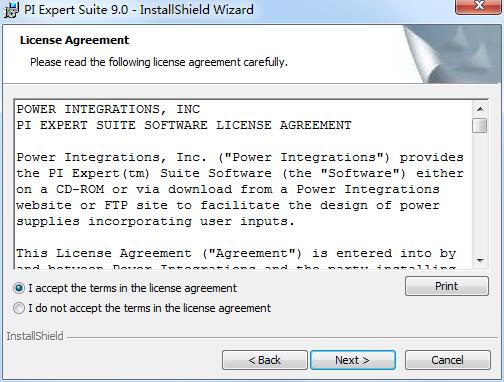Cancel the installation

[x=448, y=360]
